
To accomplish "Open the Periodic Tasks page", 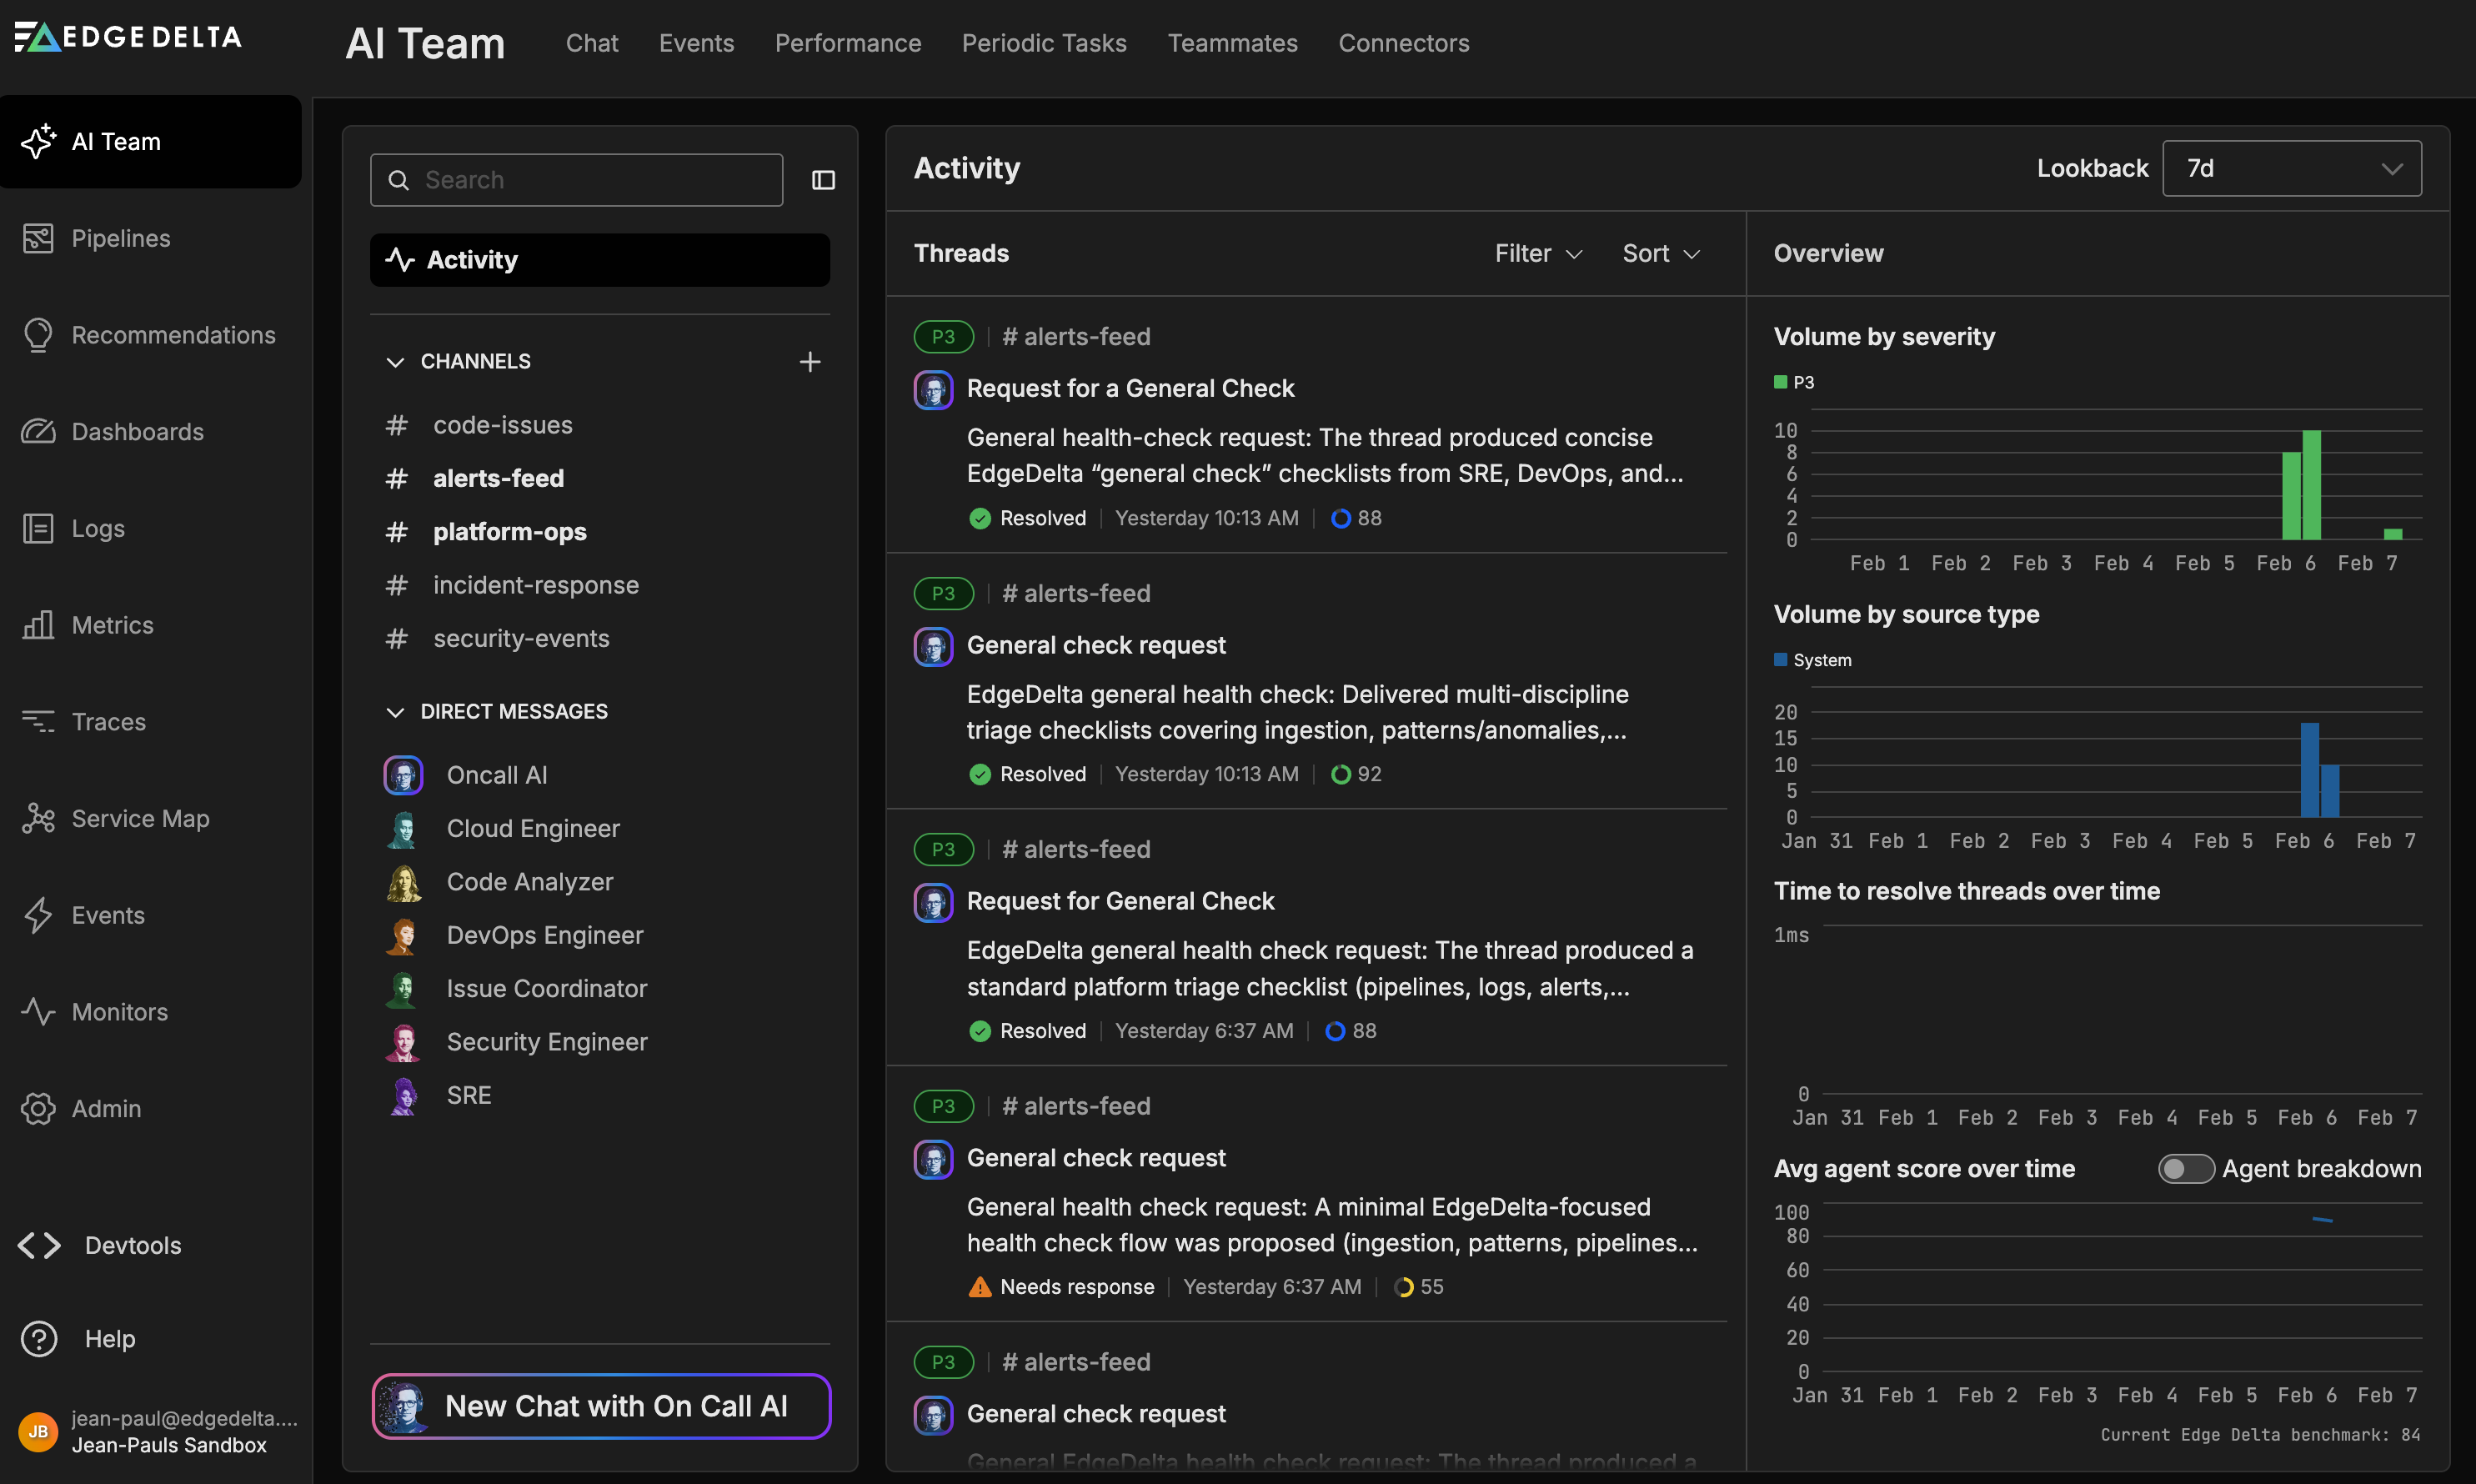I will coord(1043,43).
